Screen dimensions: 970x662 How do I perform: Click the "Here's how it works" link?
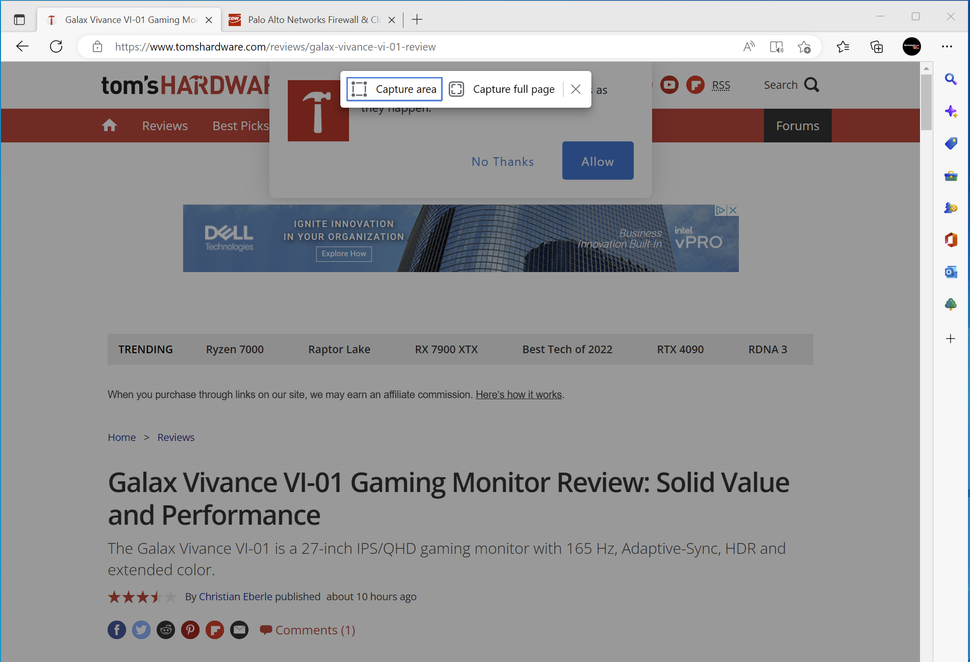518,394
